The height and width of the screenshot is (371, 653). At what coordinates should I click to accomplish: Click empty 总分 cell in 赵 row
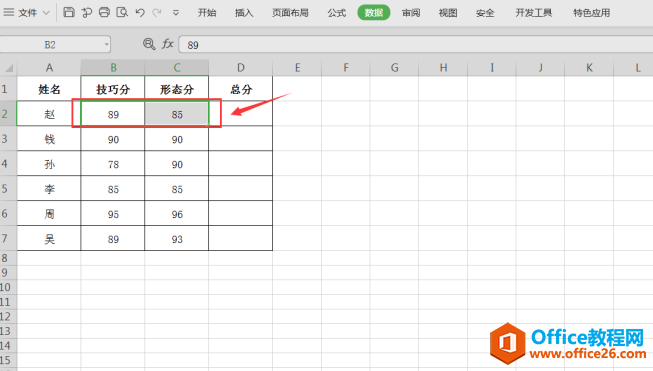(x=241, y=114)
